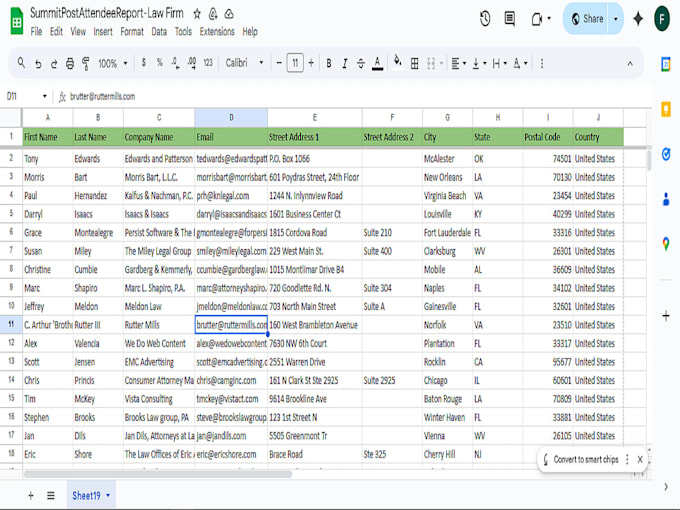Increase font size plus button
This screenshot has height=510, width=680.
tap(311, 63)
